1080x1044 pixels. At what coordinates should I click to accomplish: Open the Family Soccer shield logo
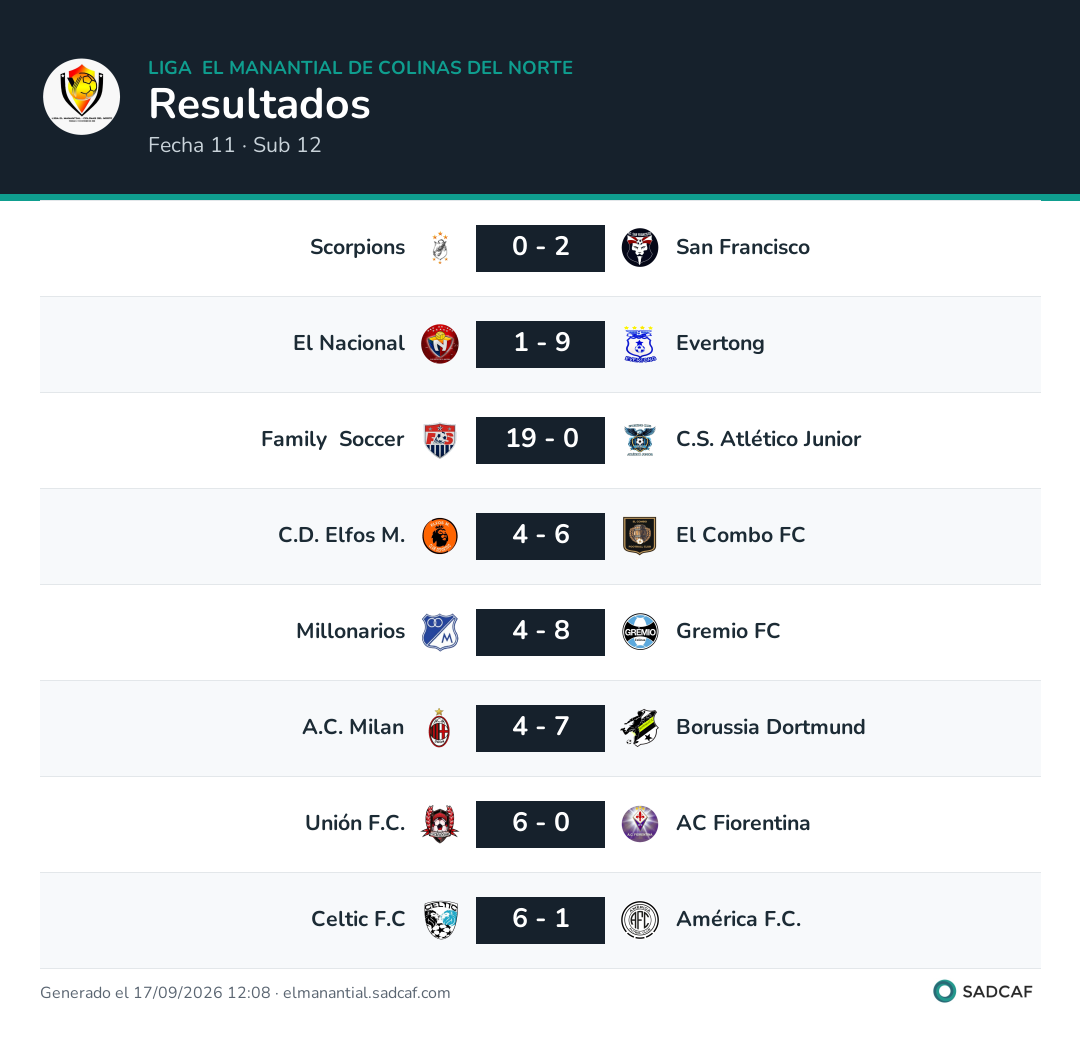440,440
